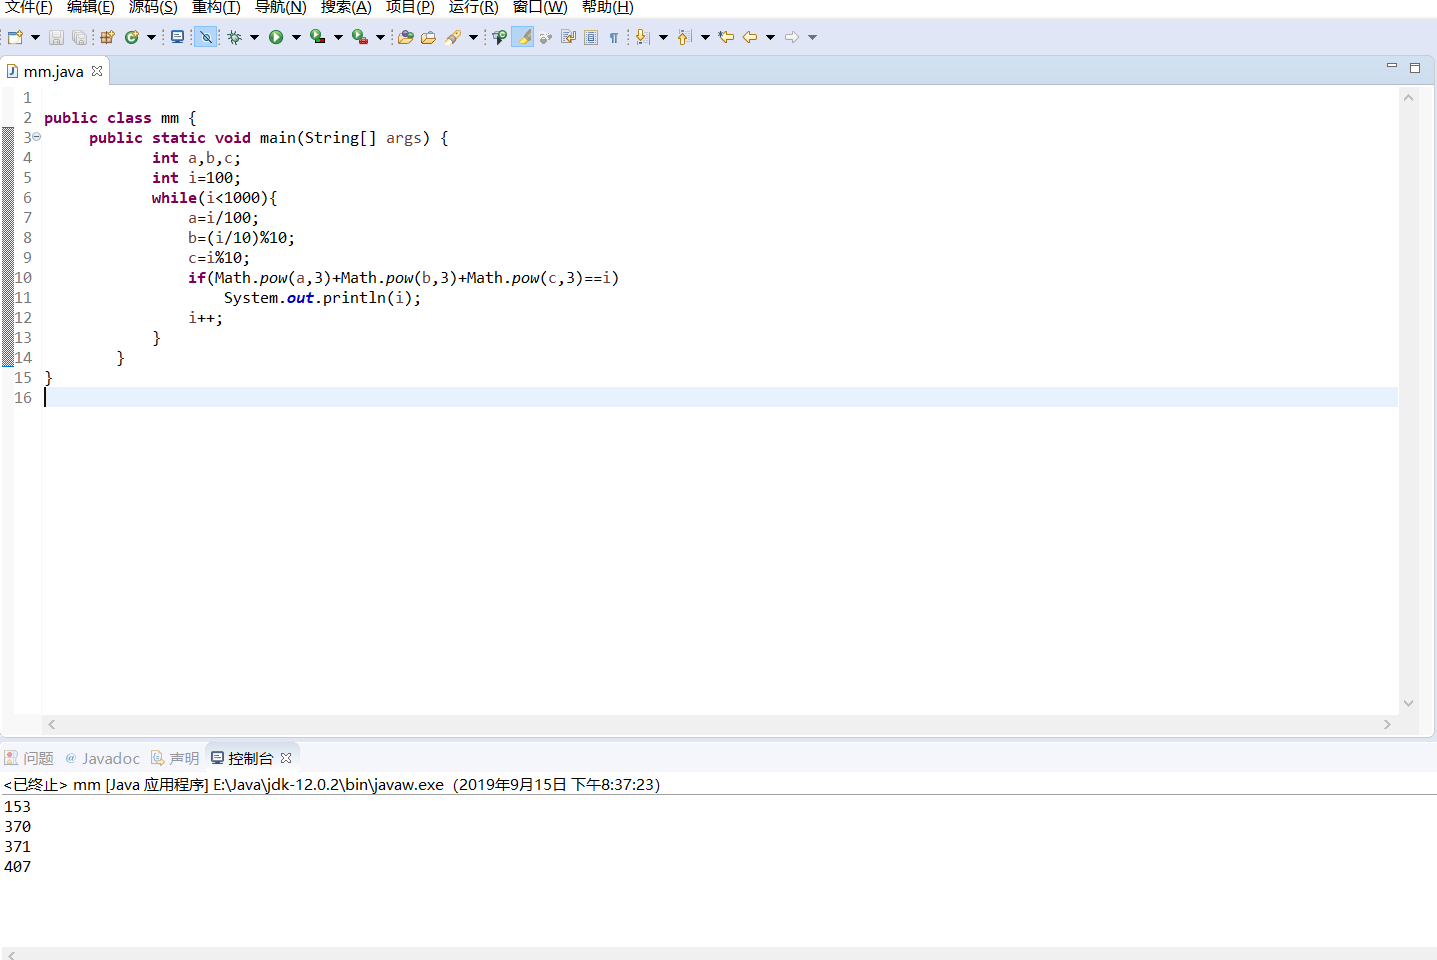The image size is (1437, 960).
Task: Open the 运行(R) menu
Action: coord(473,7)
